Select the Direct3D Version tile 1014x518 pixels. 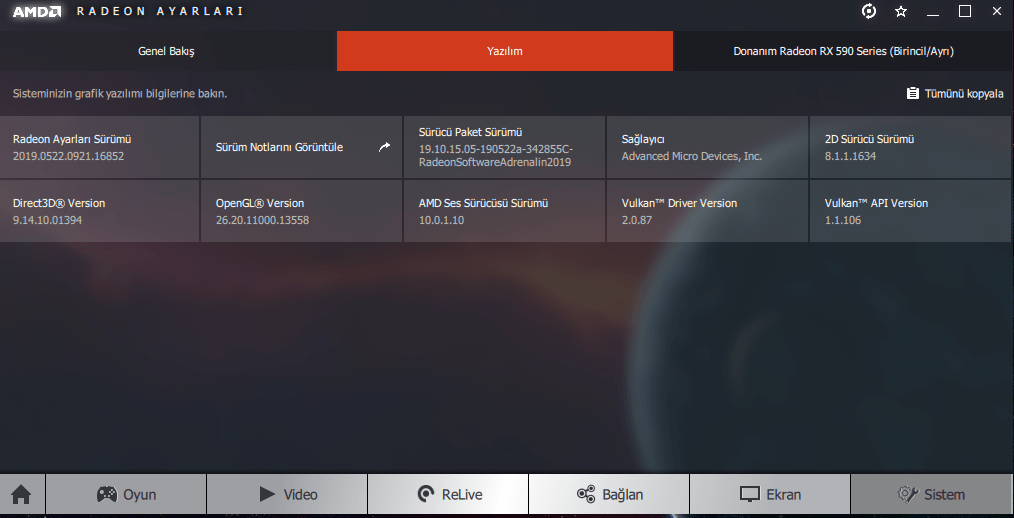[100, 211]
